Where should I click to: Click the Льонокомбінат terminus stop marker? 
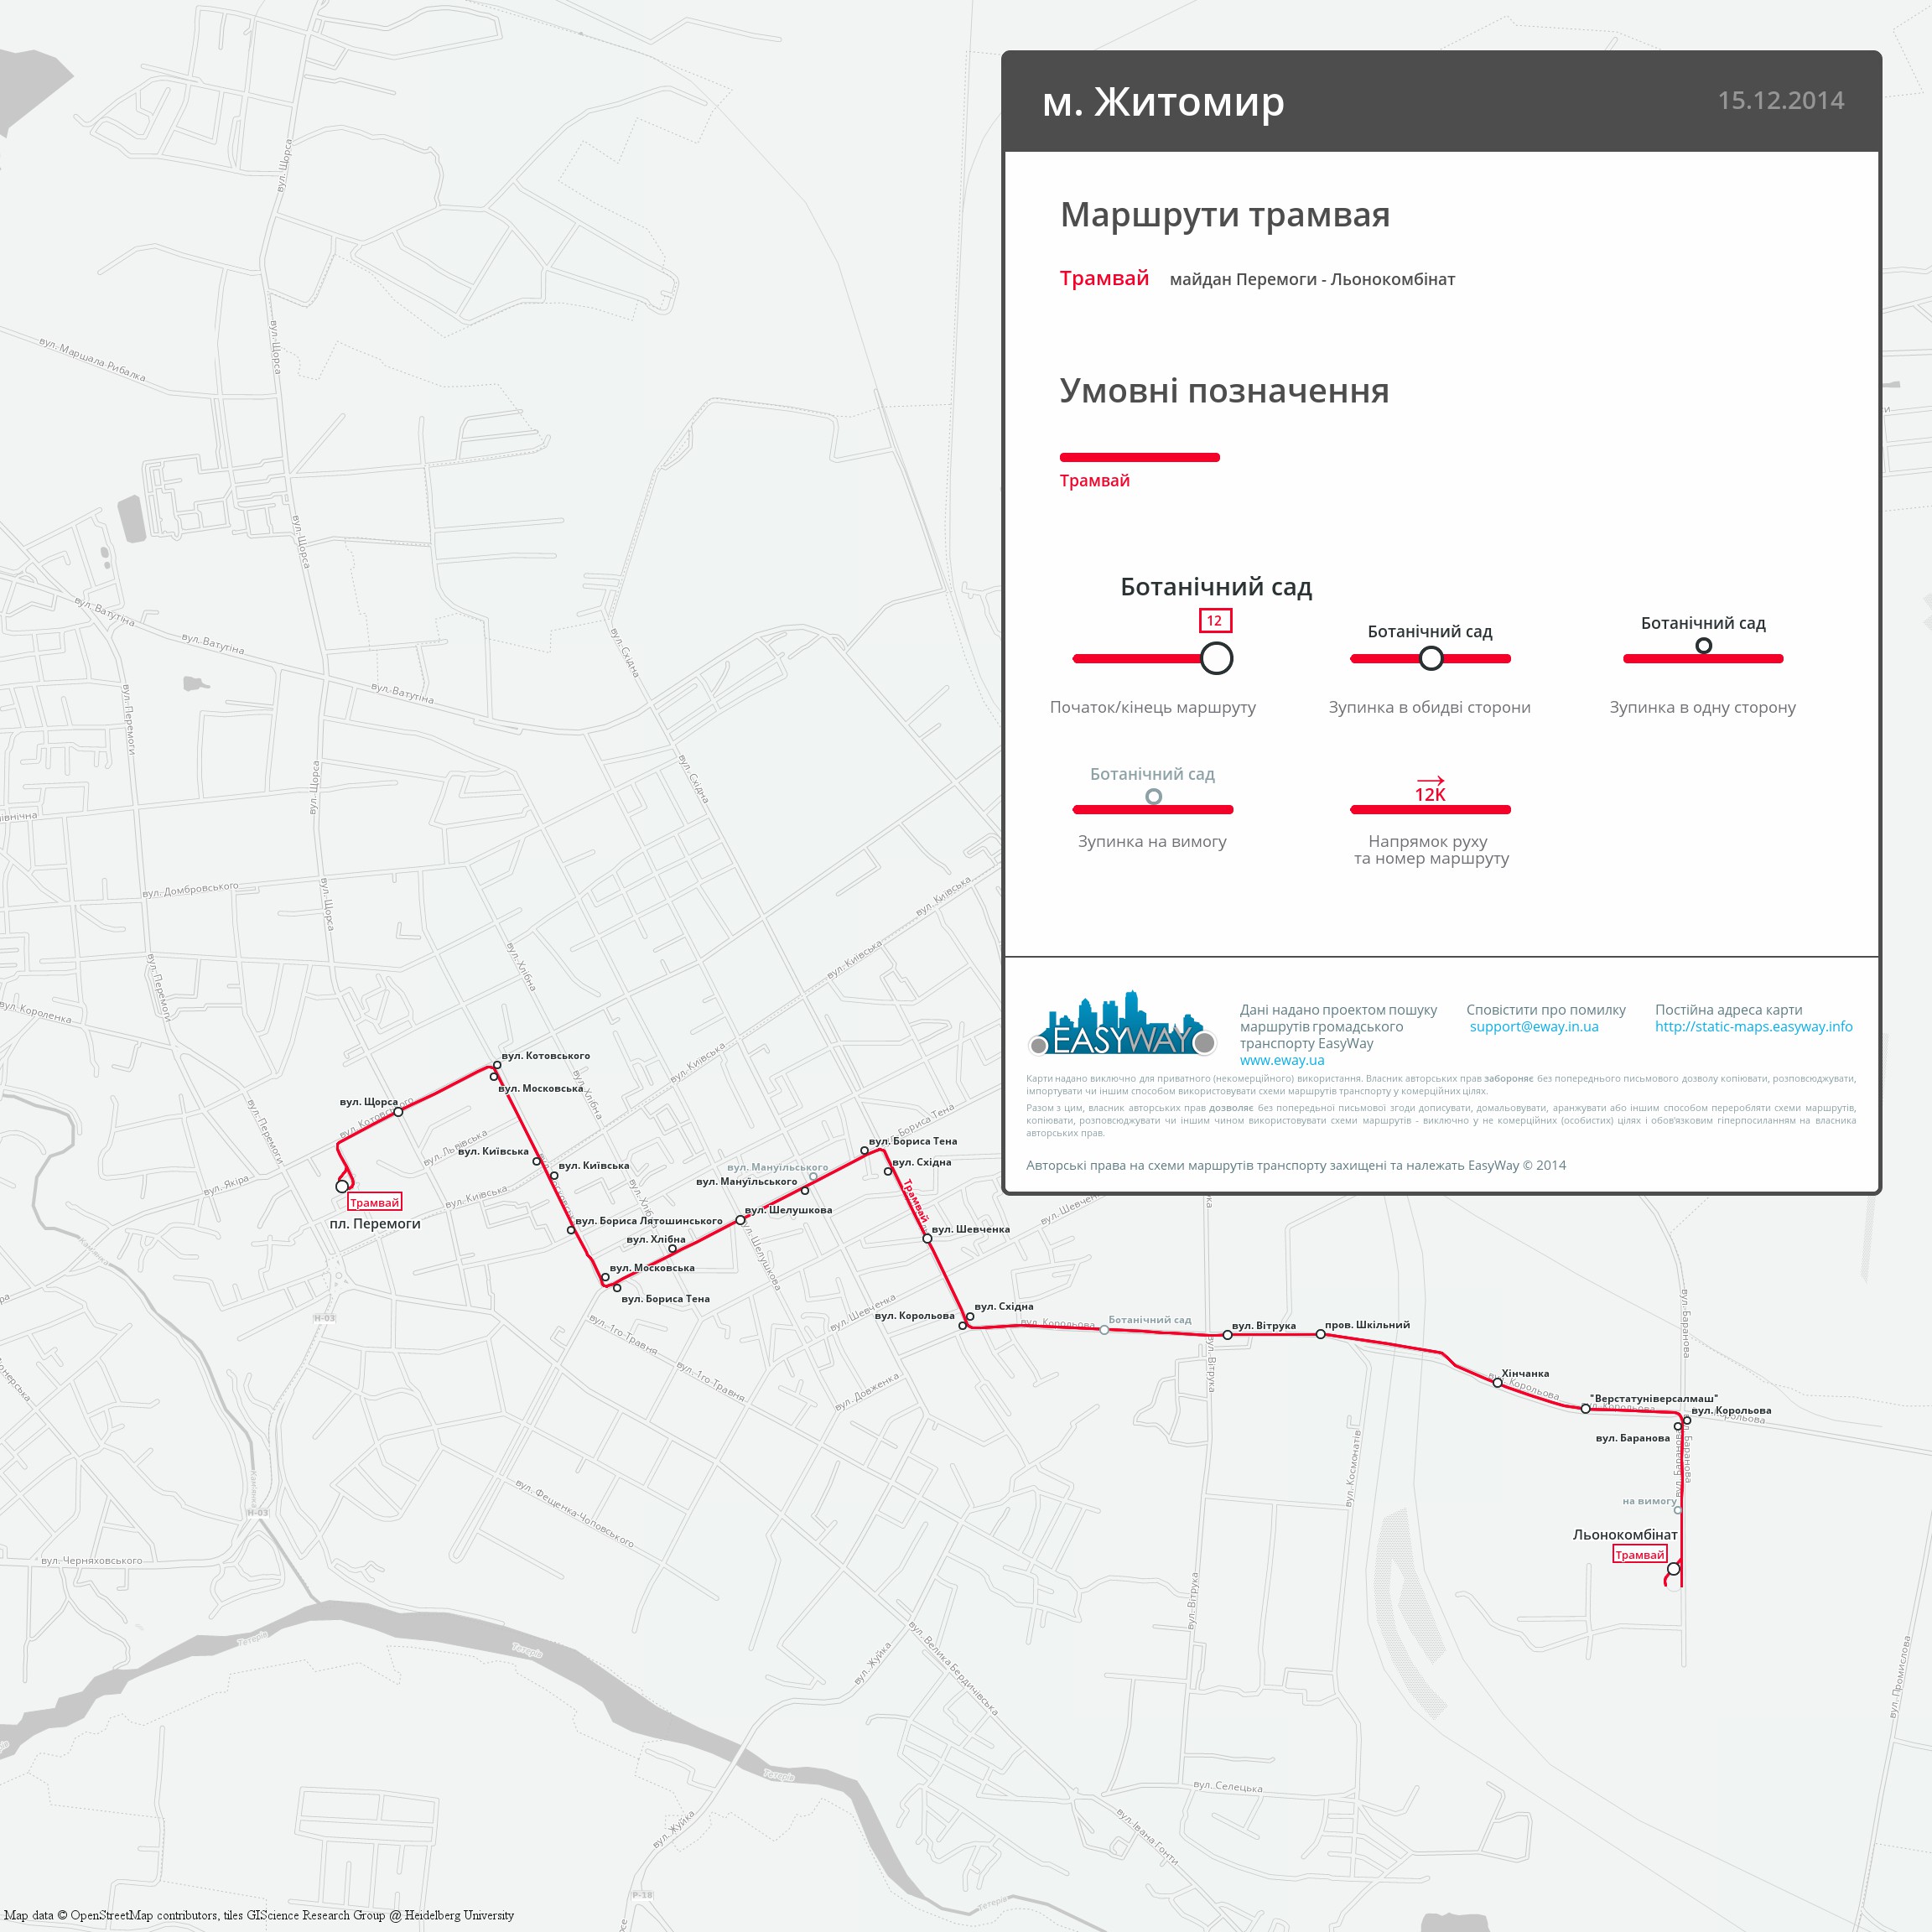[1674, 1569]
